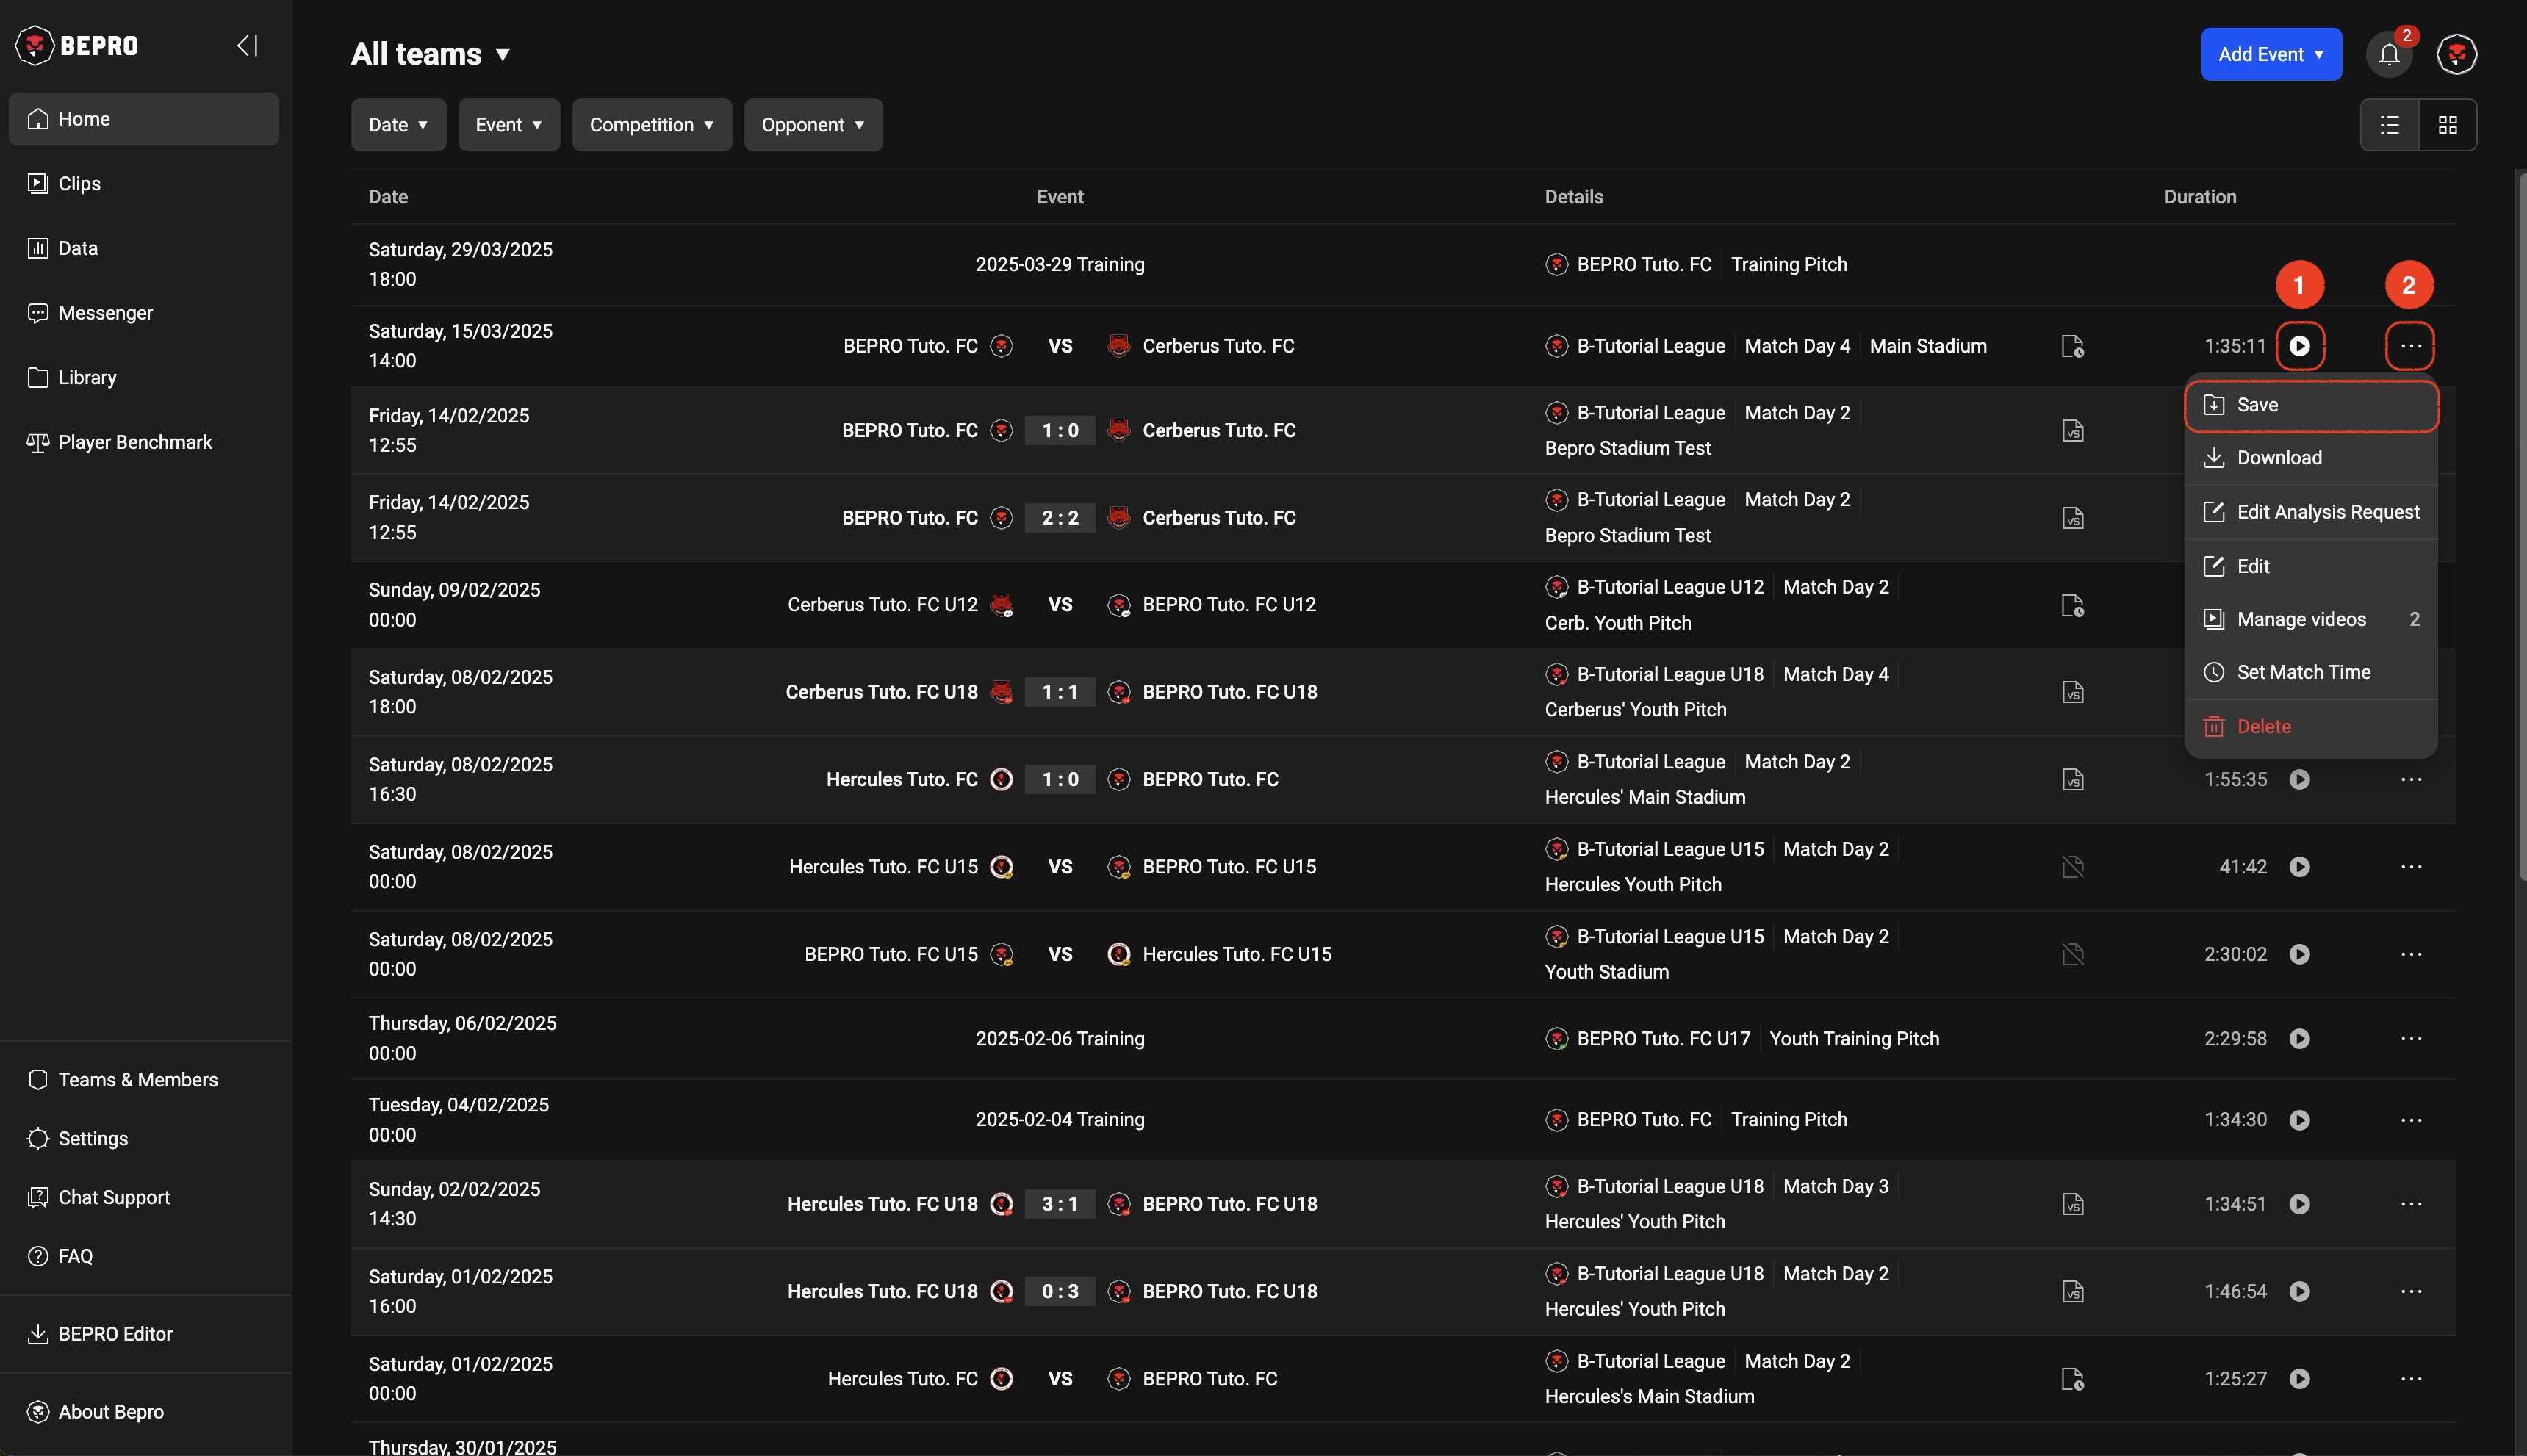The height and width of the screenshot is (1456, 2527).
Task: Click the Add Event button
Action: coord(2270,54)
